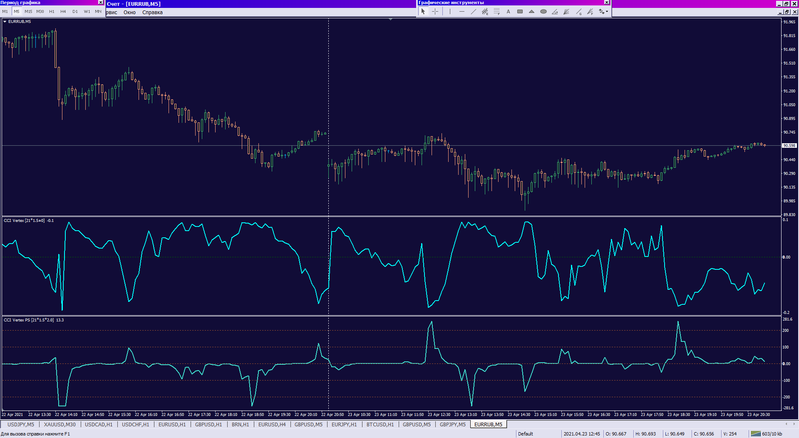Viewport: 799px width, 438px height.
Task: Select the Gann fan tool
Action: pyautogui.click(x=566, y=11)
